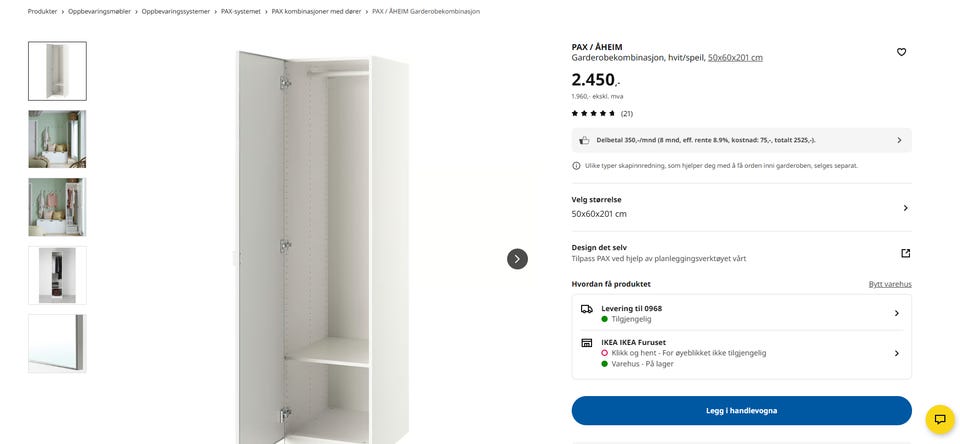Expand the Velg størrelse size selector
The width and height of the screenshot is (960, 444).
pos(905,208)
